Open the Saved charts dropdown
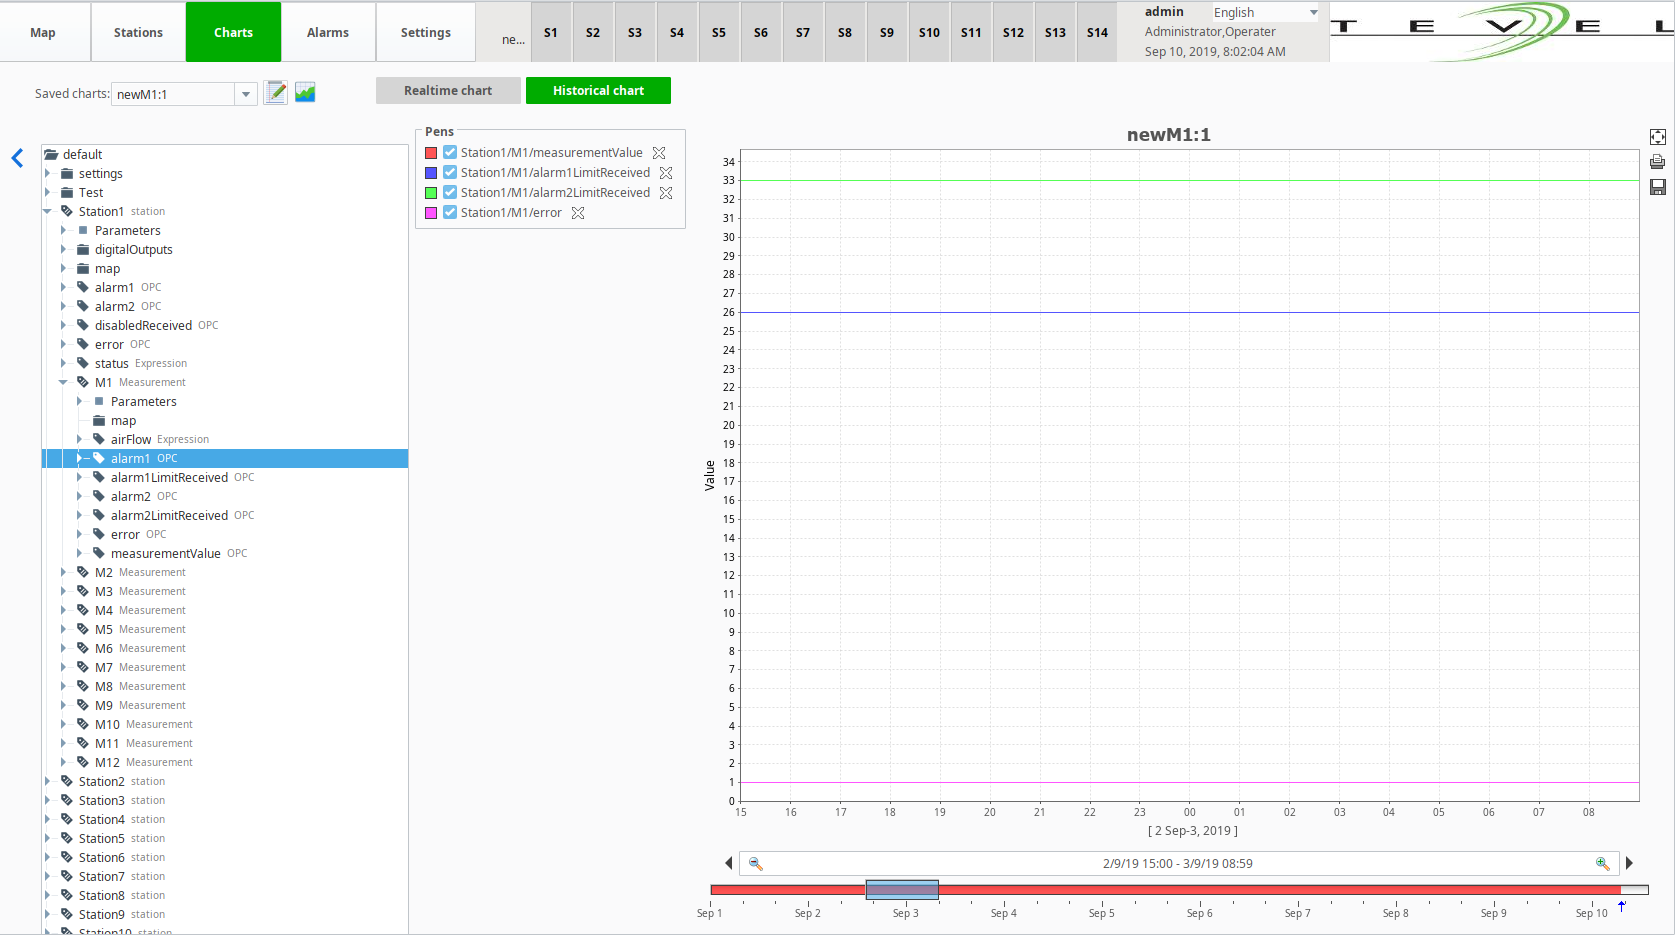Image resolution: width=1675 pixels, height=935 pixels. (x=246, y=94)
